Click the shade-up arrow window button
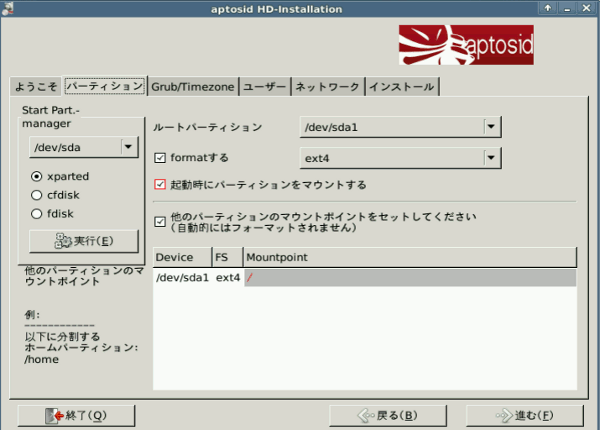The height and width of the screenshot is (430, 600). pyautogui.click(x=548, y=8)
